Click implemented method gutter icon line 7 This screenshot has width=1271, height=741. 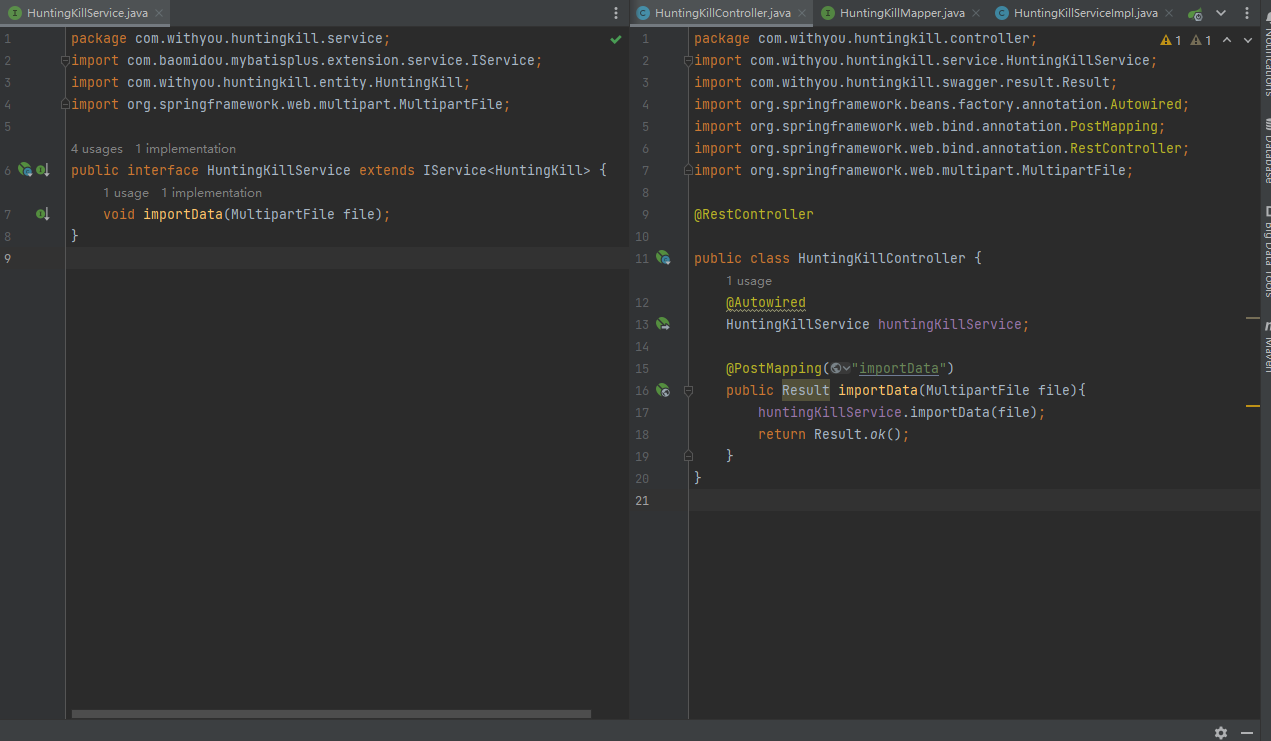pos(43,214)
